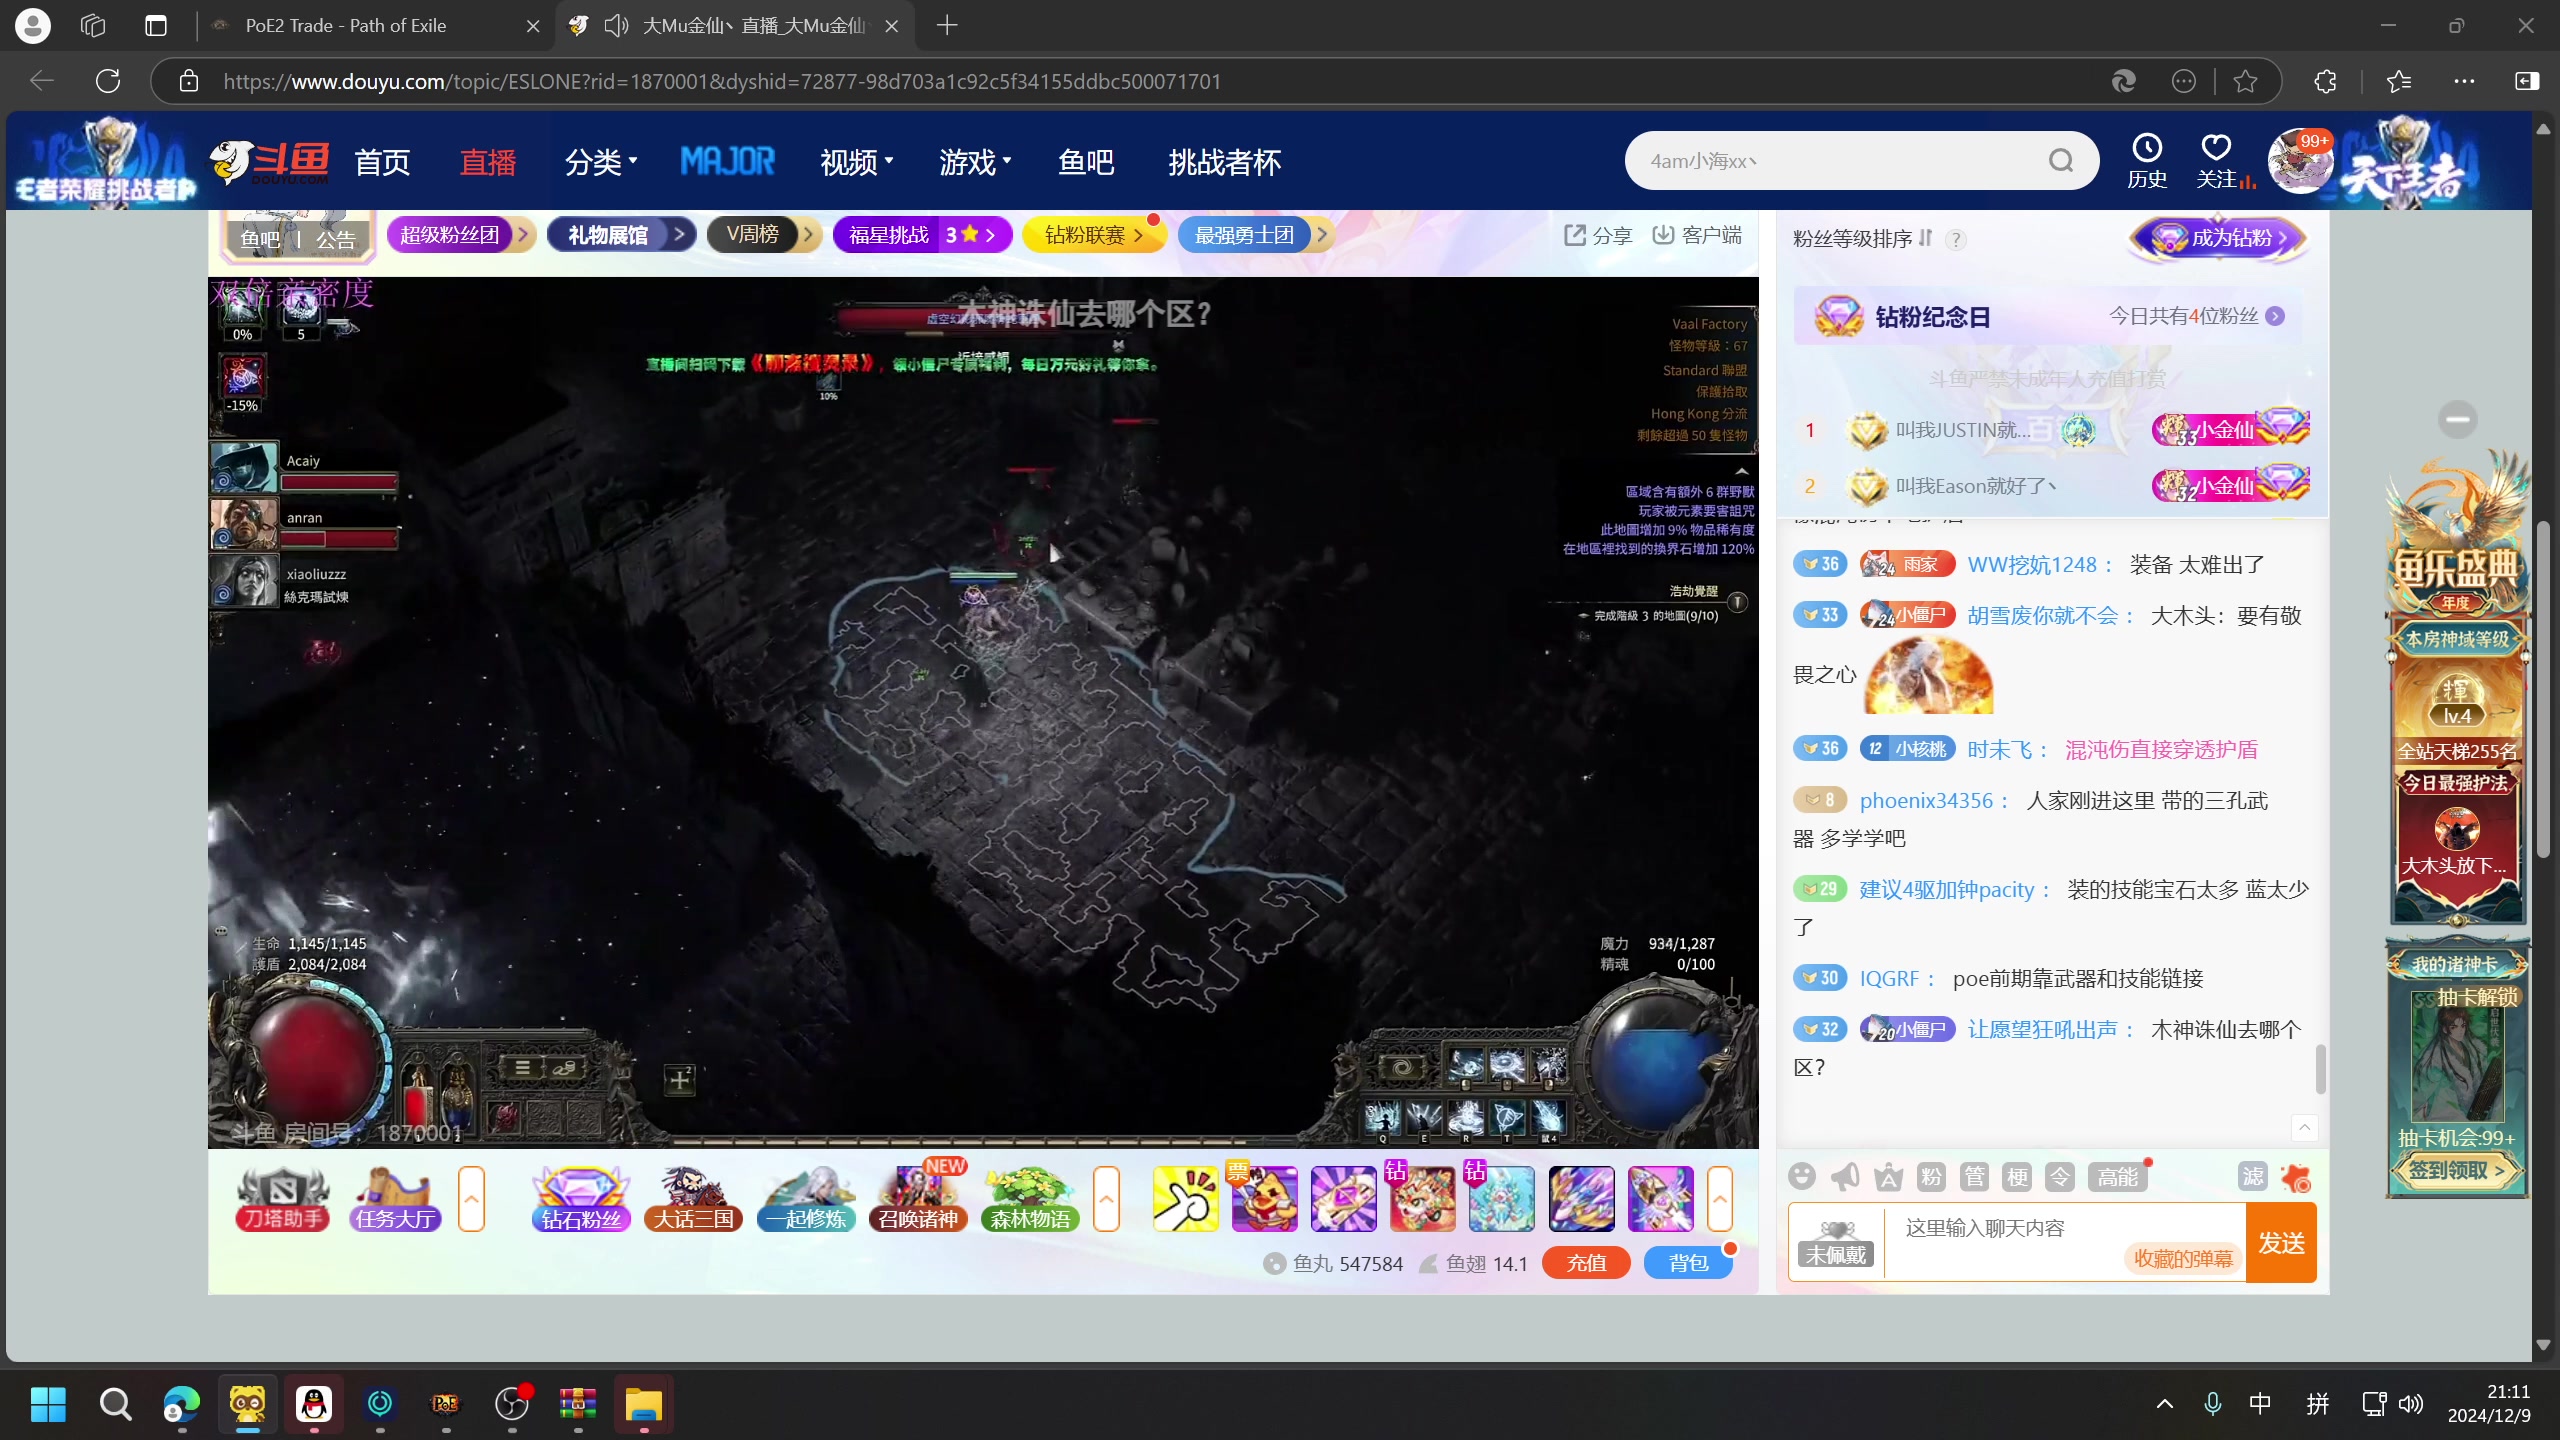Screen dimensions: 2560x1440
Task: Toggle 粉丝等级排序 fan level sorting
Action: click(x=1862, y=238)
